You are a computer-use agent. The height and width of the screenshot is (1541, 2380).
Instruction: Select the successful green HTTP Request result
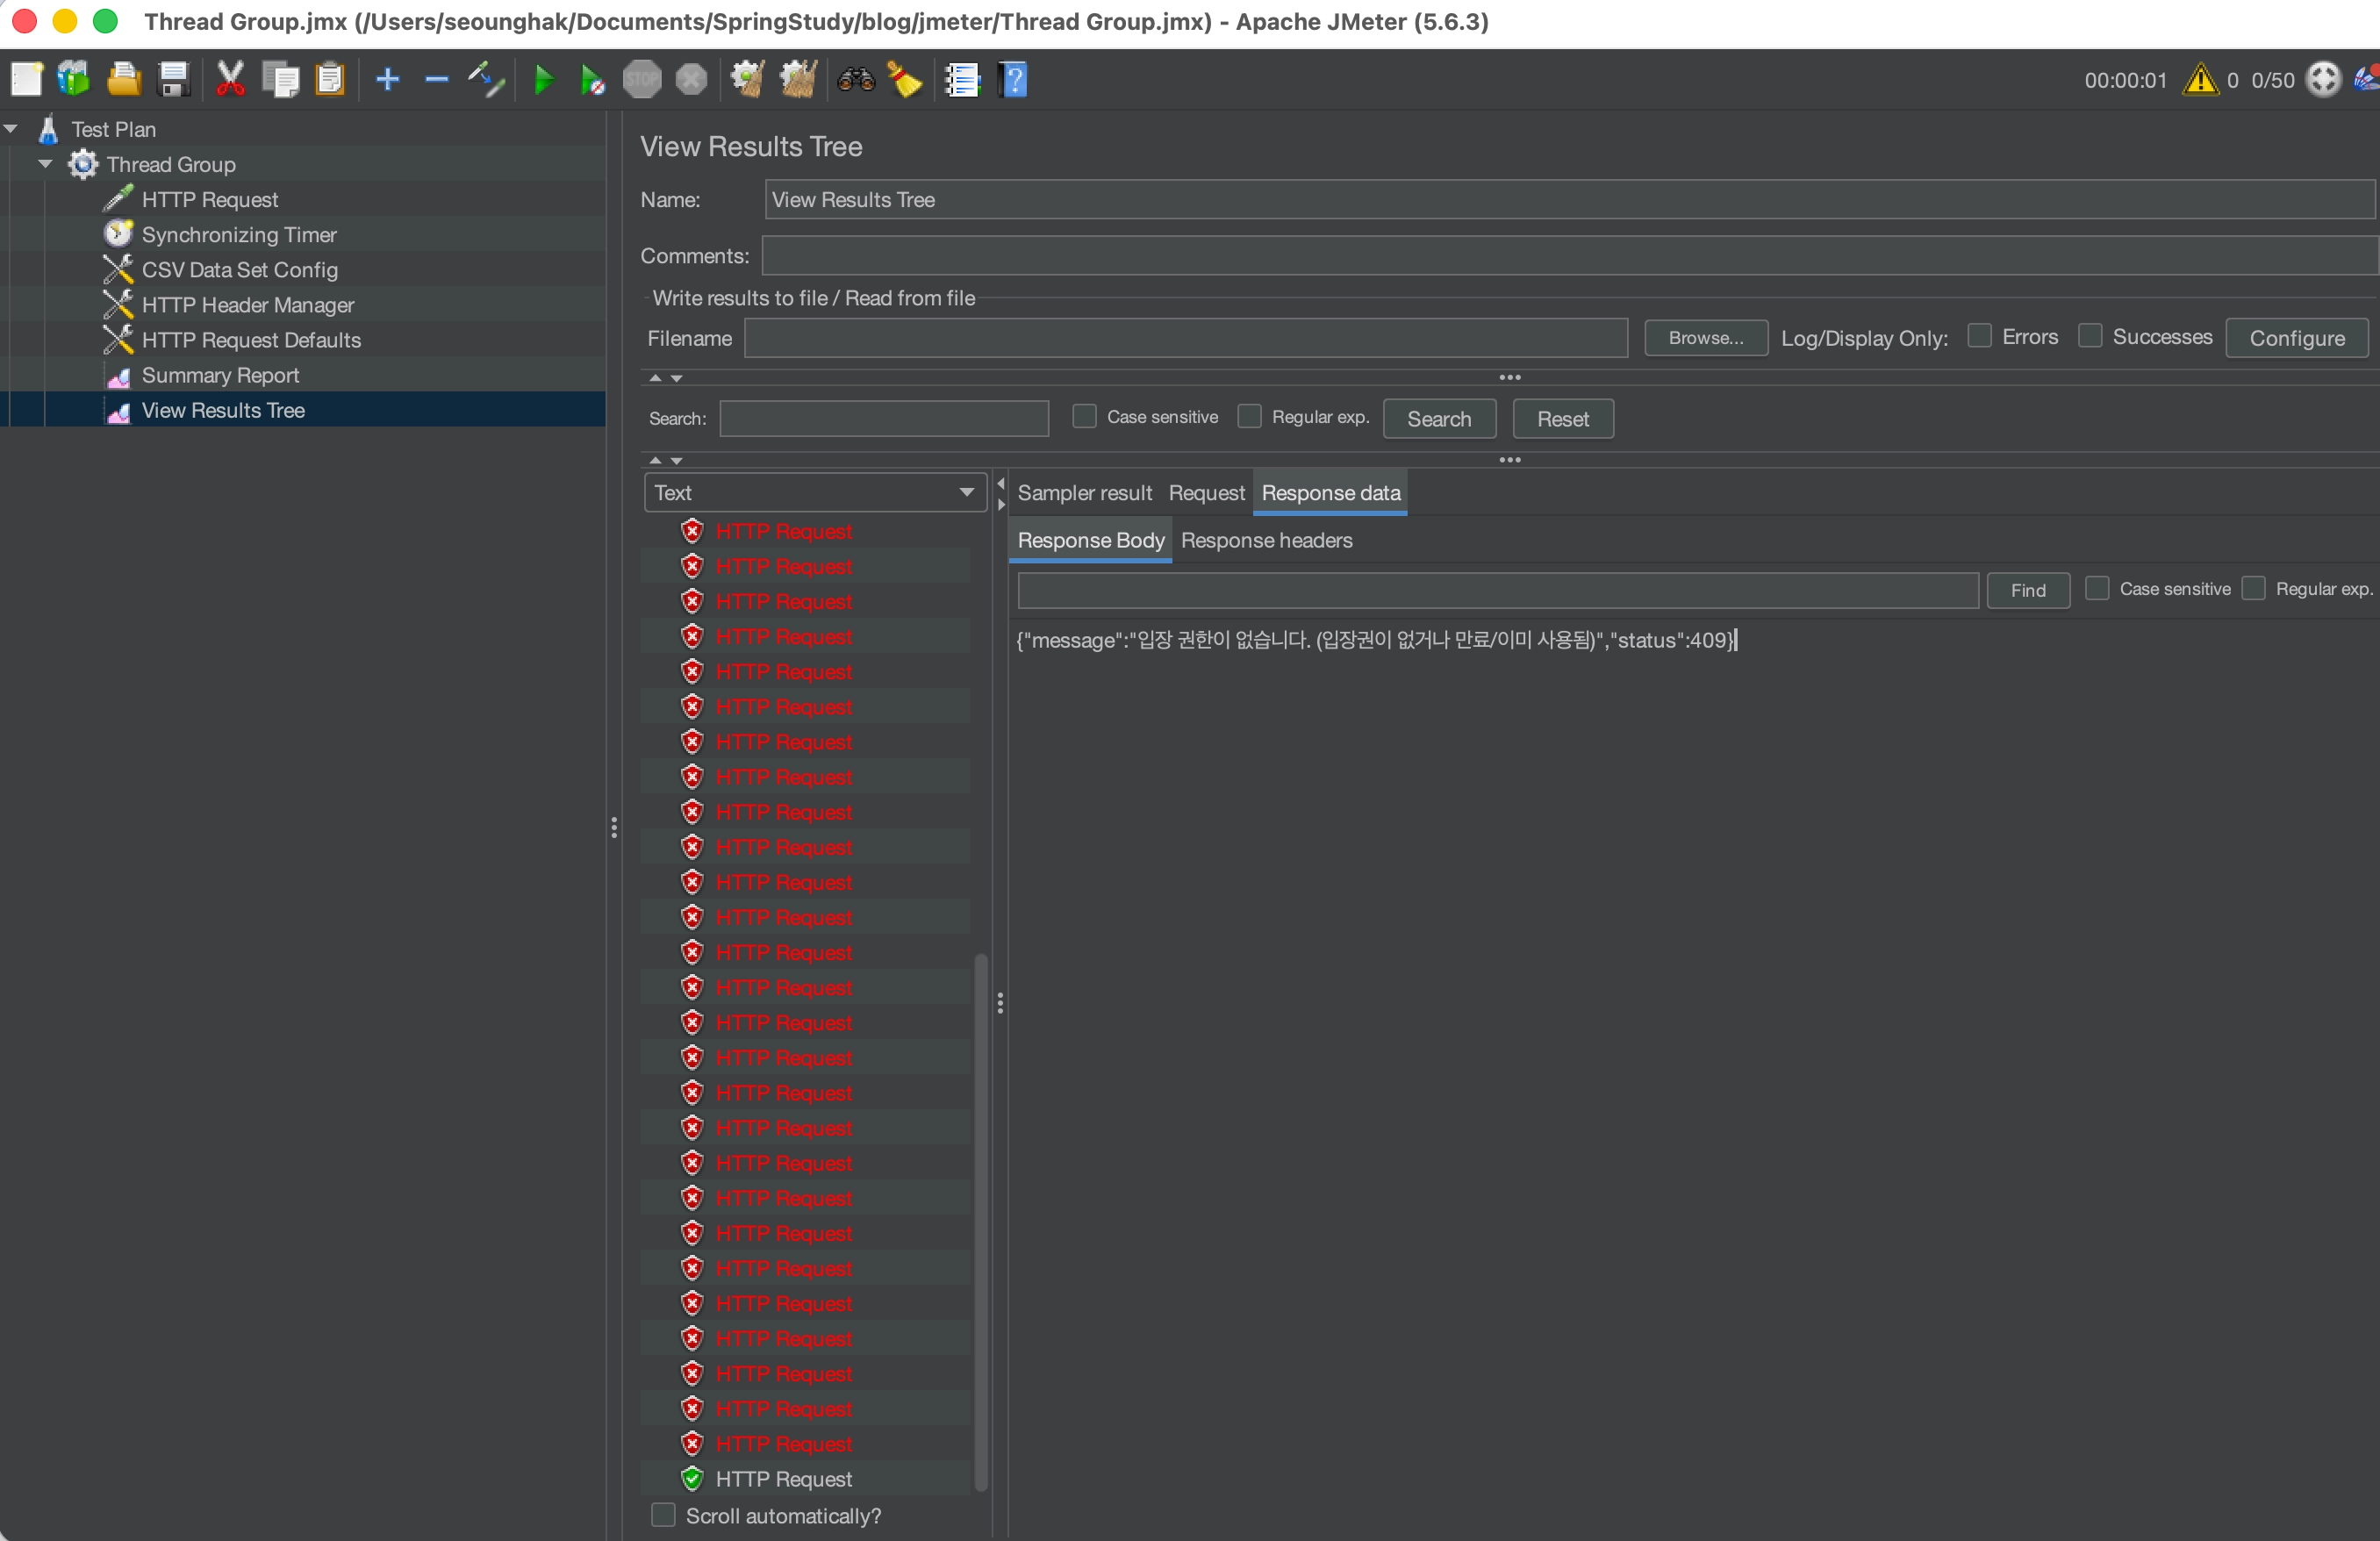coord(784,1478)
